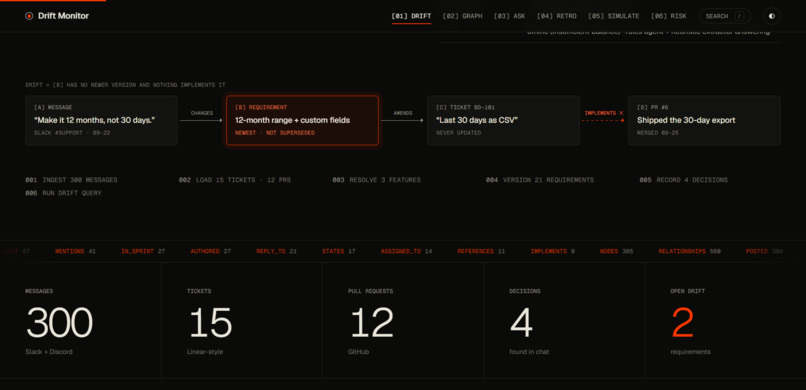Click the SLACK #SUPPORT · 09-22 source text
Viewport: 806px width, 390px height.
point(72,133)
